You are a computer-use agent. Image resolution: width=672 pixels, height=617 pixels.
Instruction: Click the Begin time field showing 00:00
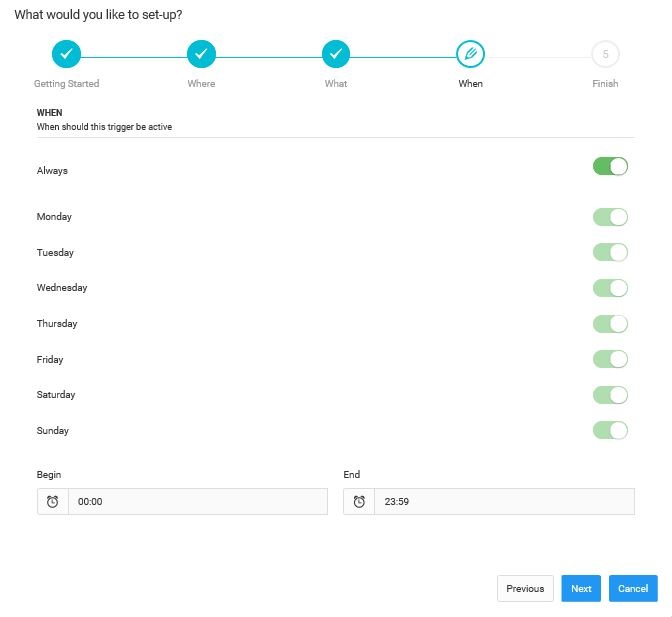tap(197, 502)
